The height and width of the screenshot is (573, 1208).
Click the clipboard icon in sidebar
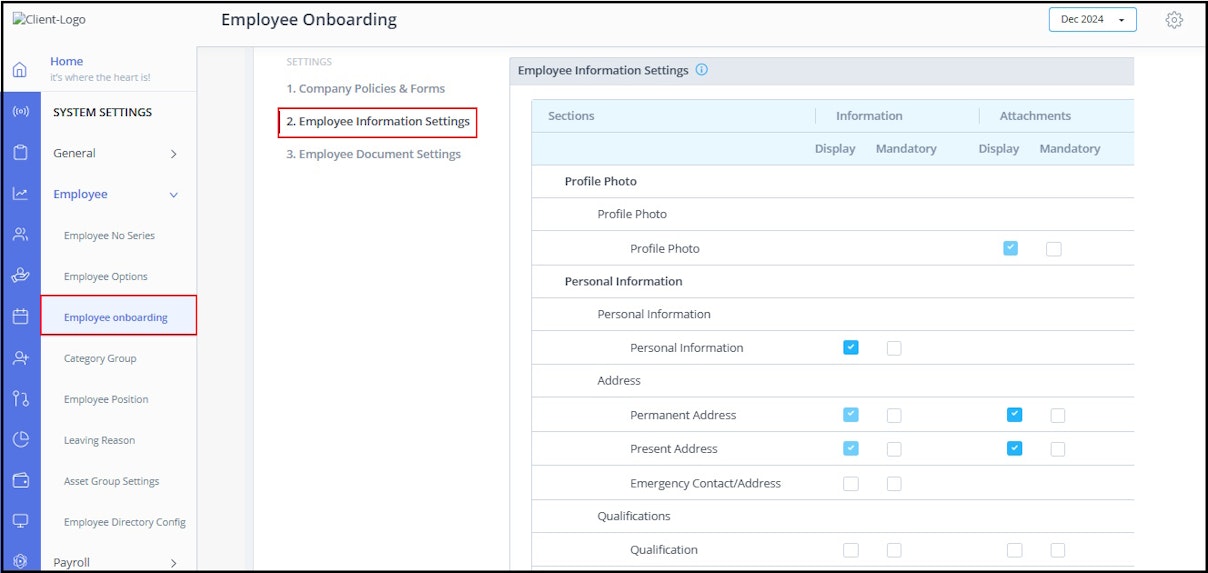[19, 153]
